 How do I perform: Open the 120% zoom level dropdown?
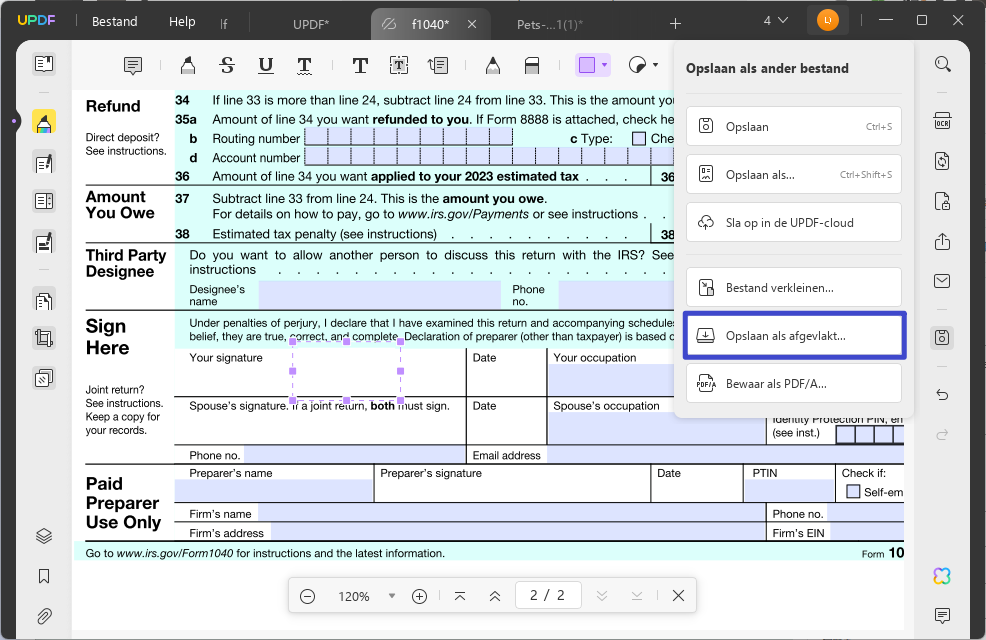coord(392,595)
